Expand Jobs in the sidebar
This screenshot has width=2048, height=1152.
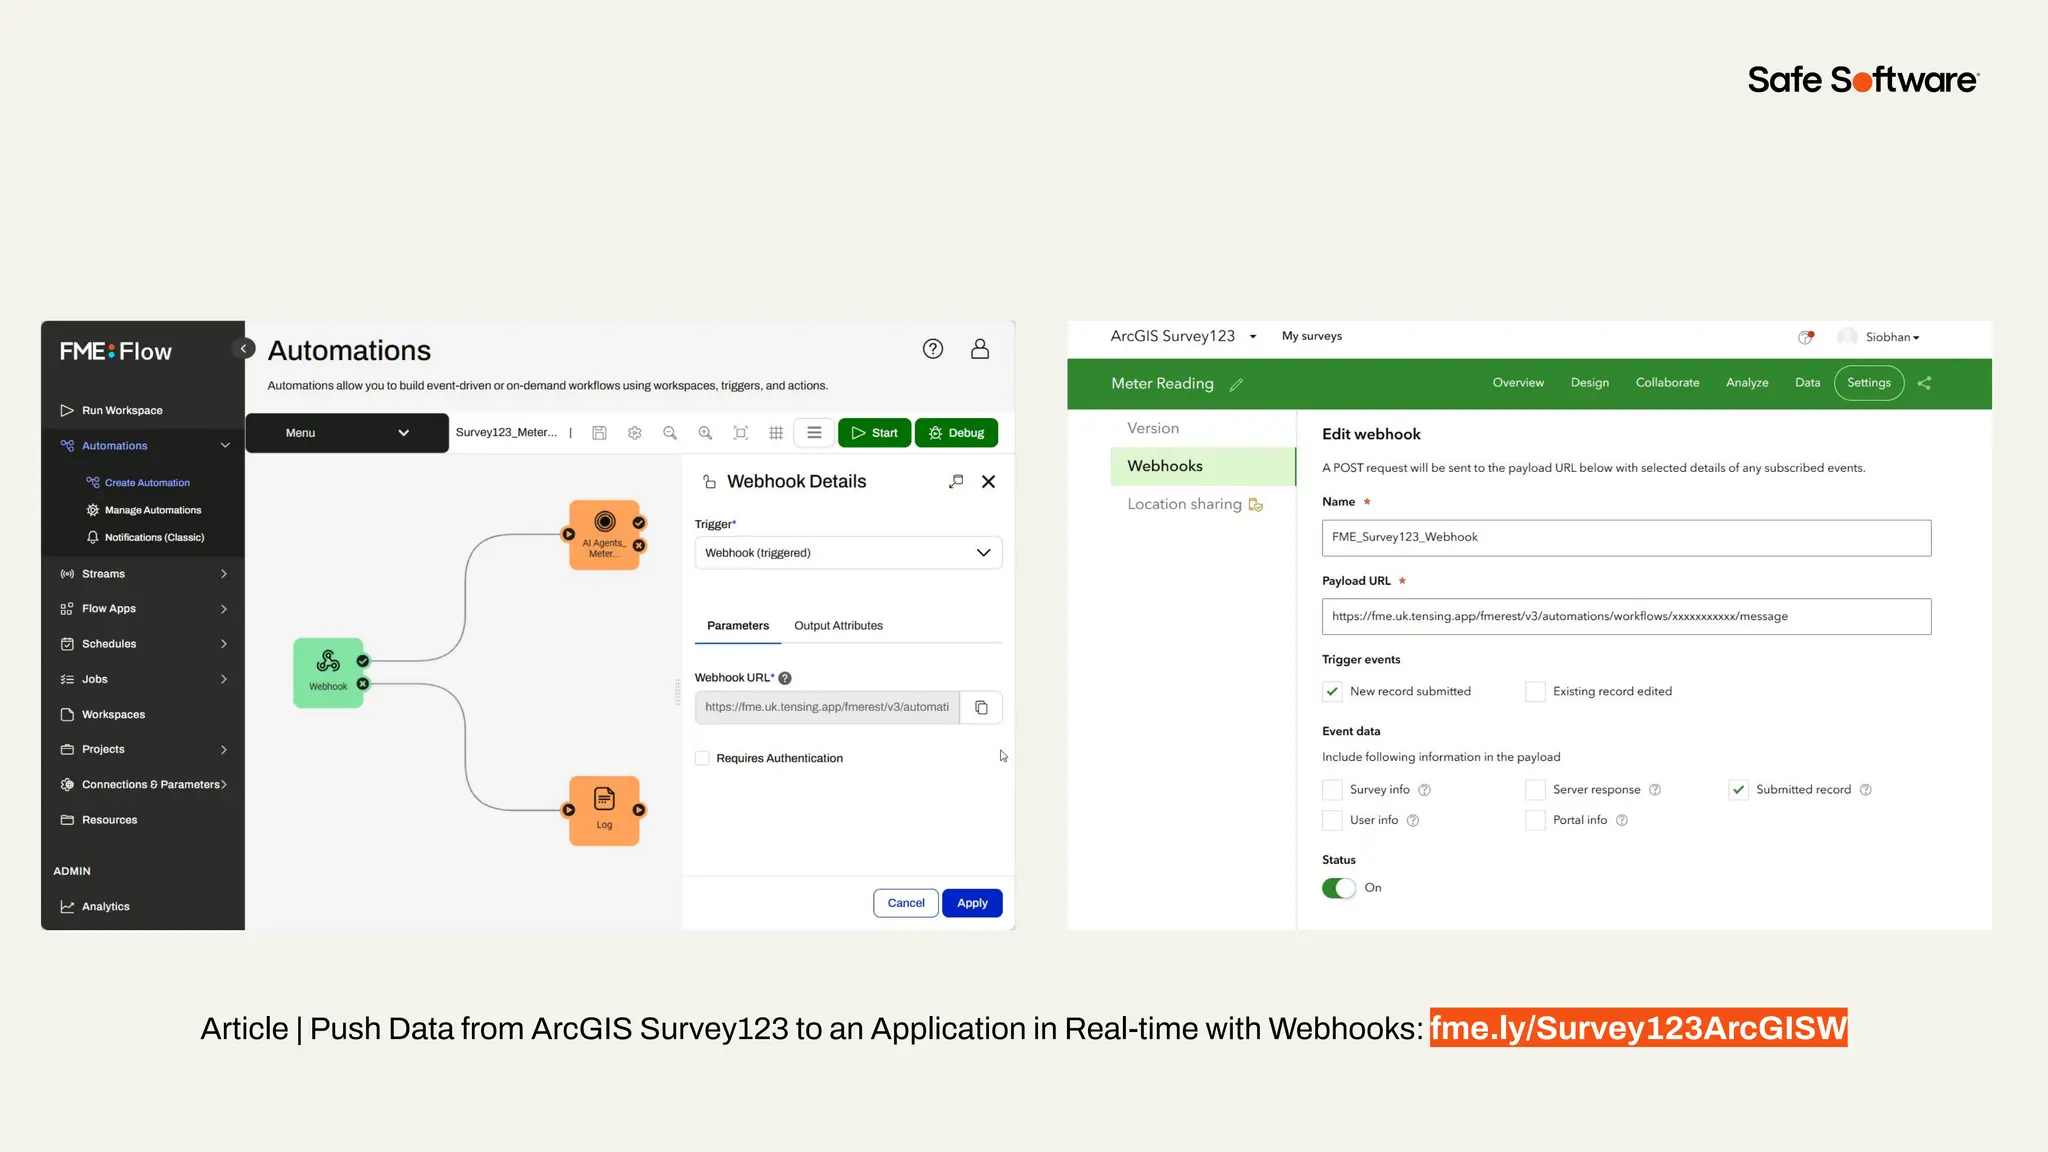pyautogui.click(x=224, y=679)
